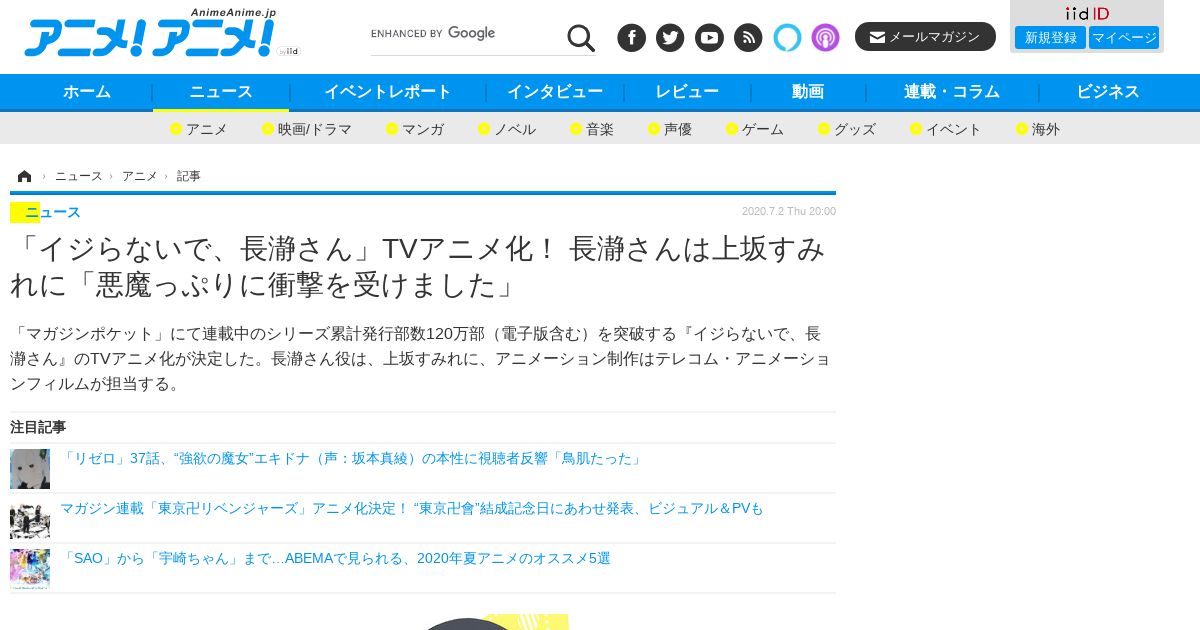Open the 東京卍リベンジャーズ article link
The image size is (1200, 630).
coord(411,508)
